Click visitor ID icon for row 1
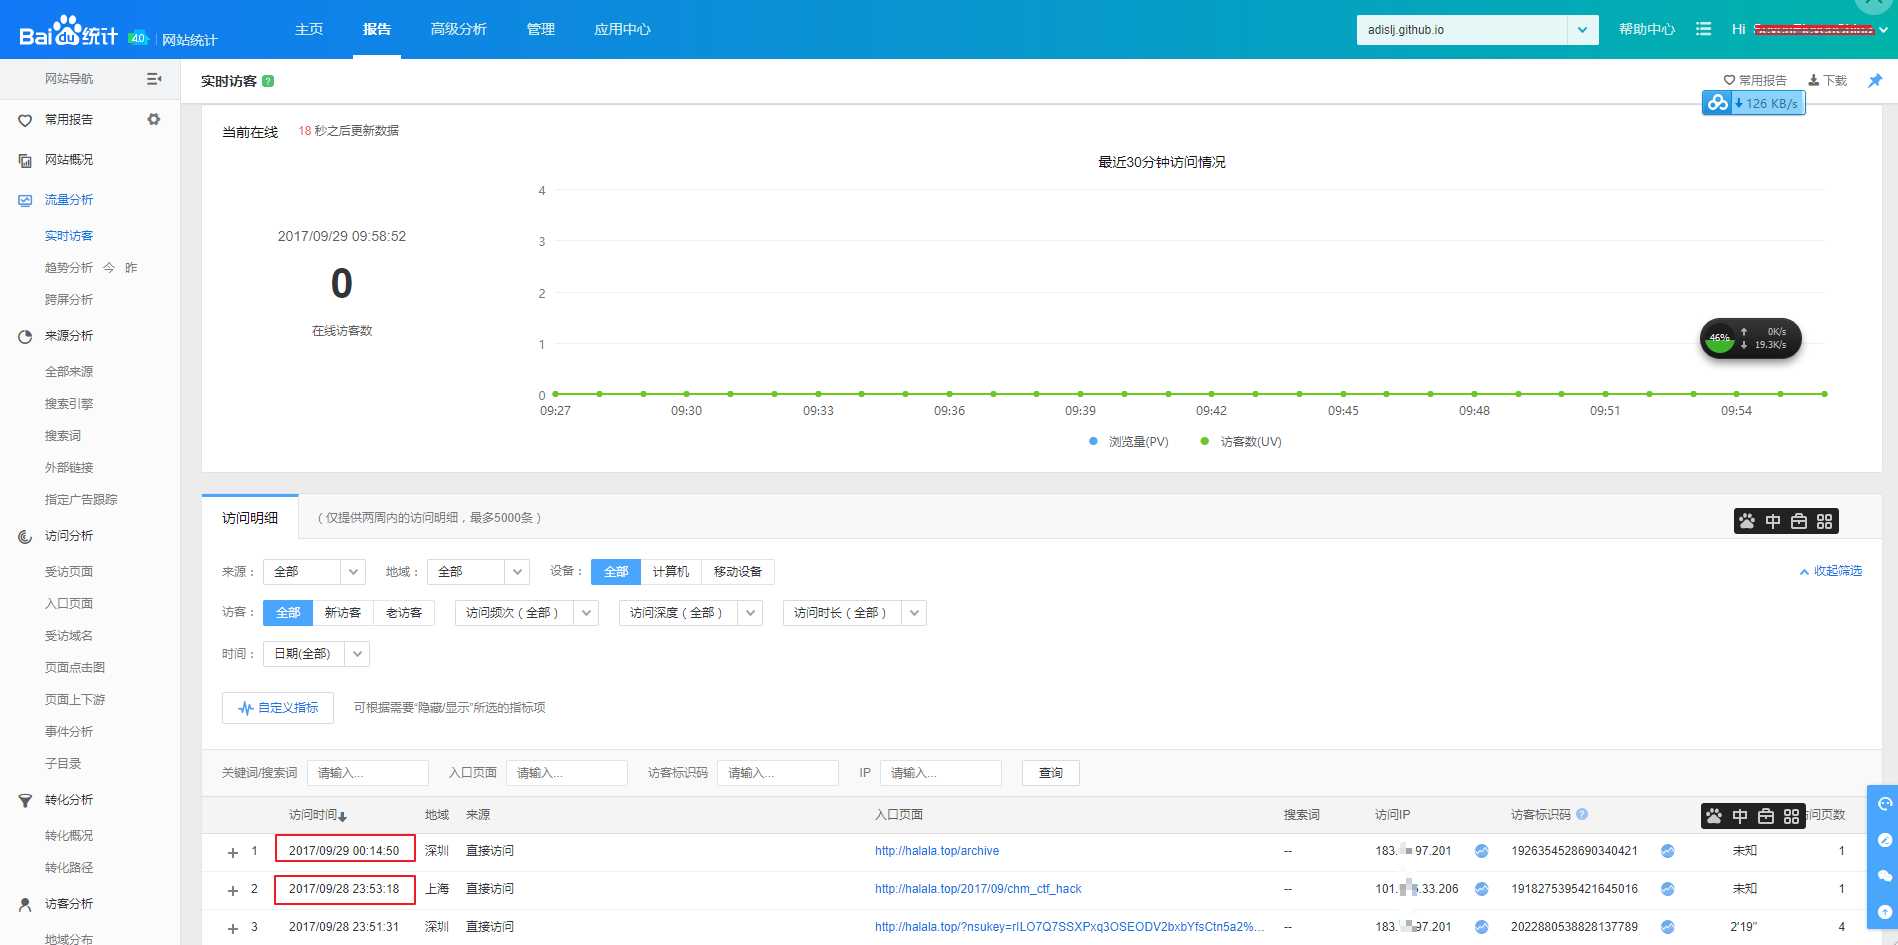1898x945 pixels. 1668,851
